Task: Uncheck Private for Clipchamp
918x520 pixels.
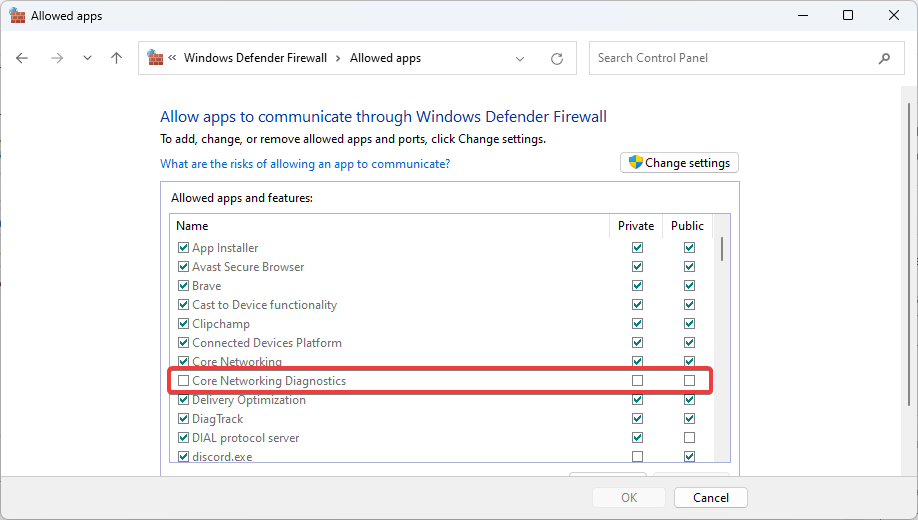Action: (x=638, y=324)
